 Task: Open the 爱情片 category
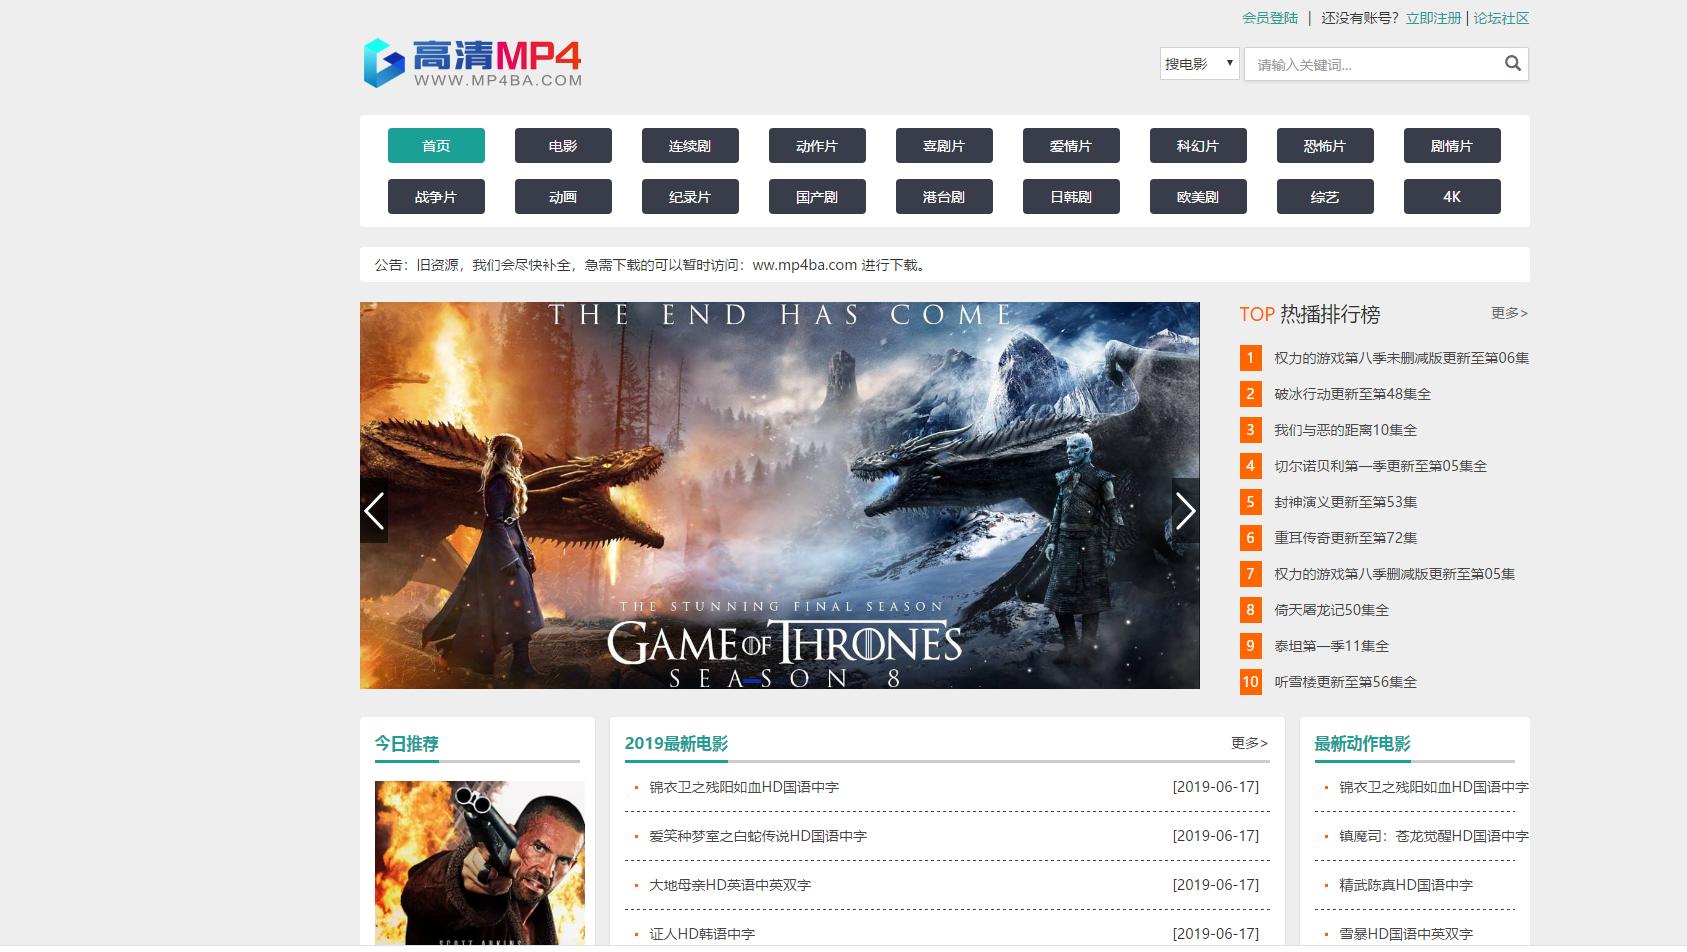click(1071, 146)
